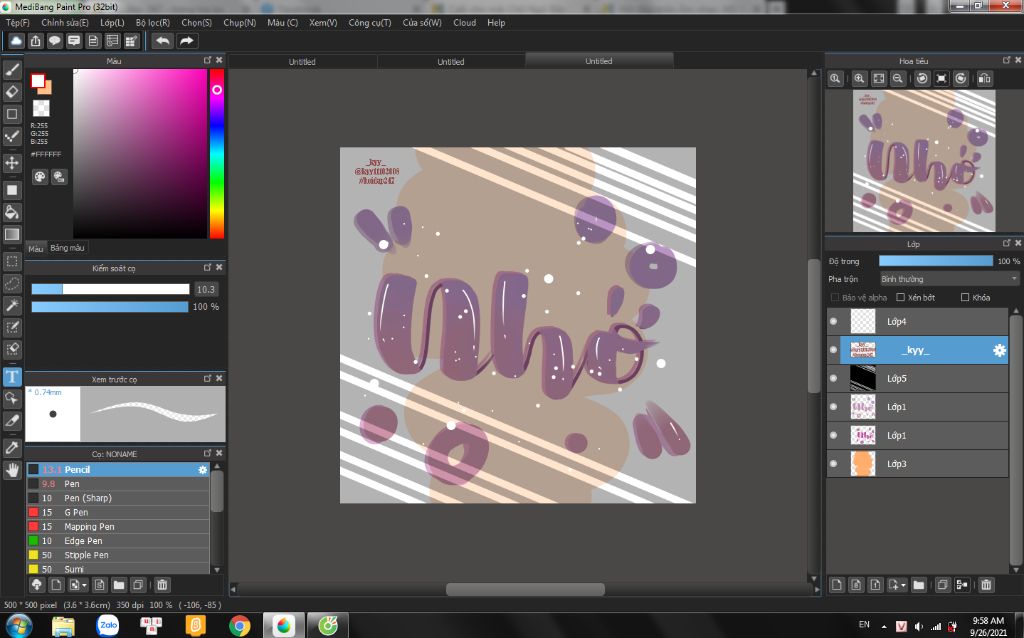
Task: Toggle visibility of the _kyy_ layer
Action: pos(833,350)
